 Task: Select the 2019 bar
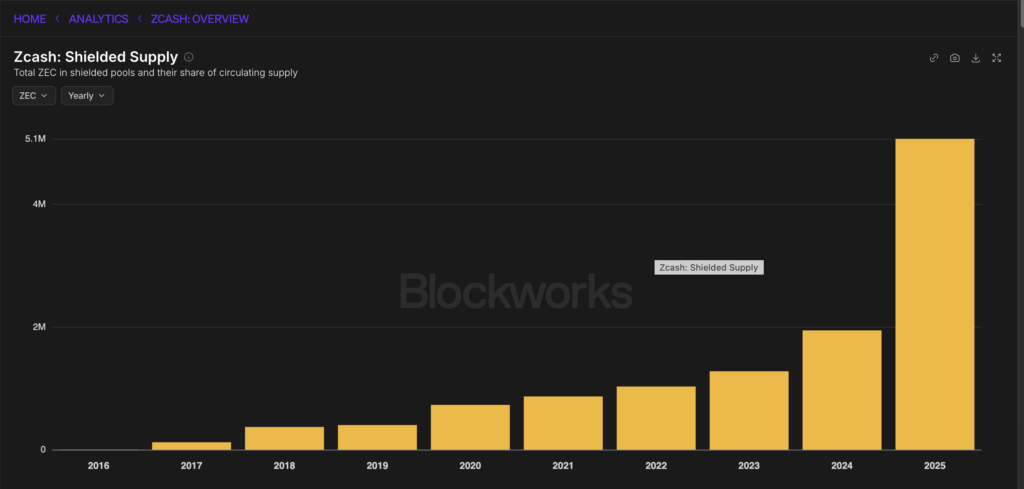point(377,437)
